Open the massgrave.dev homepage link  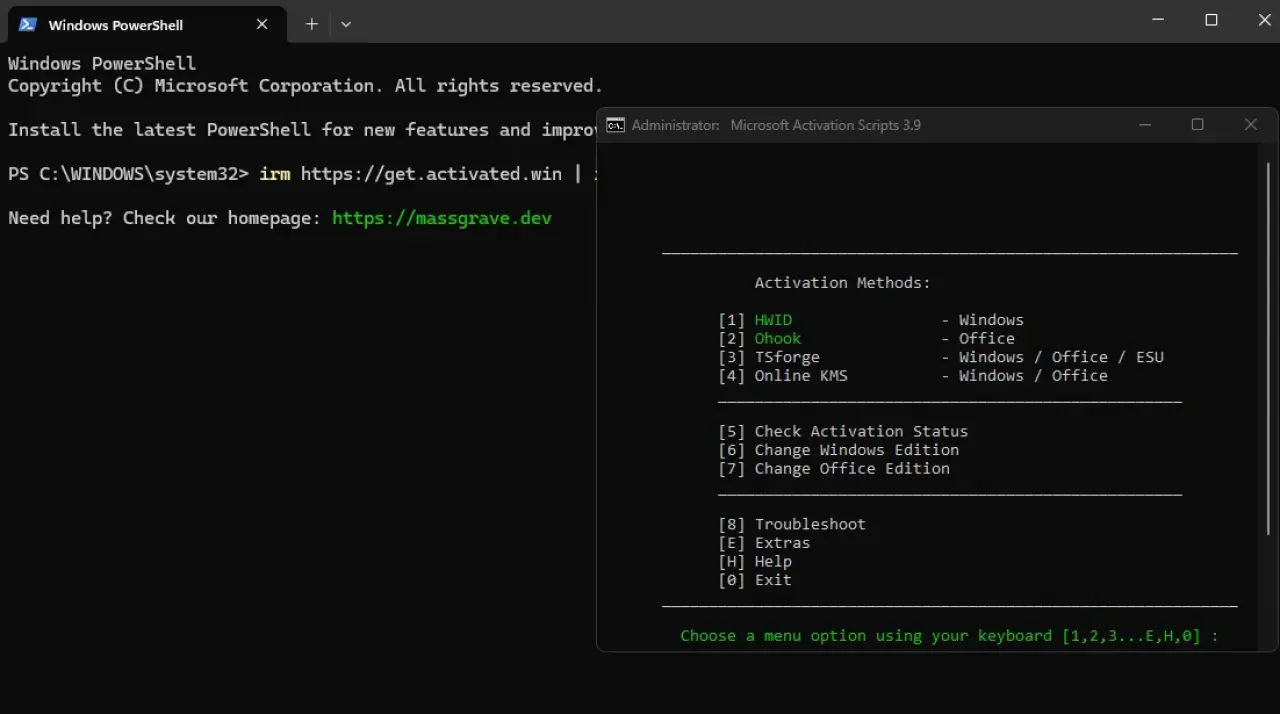pos(441,218)
